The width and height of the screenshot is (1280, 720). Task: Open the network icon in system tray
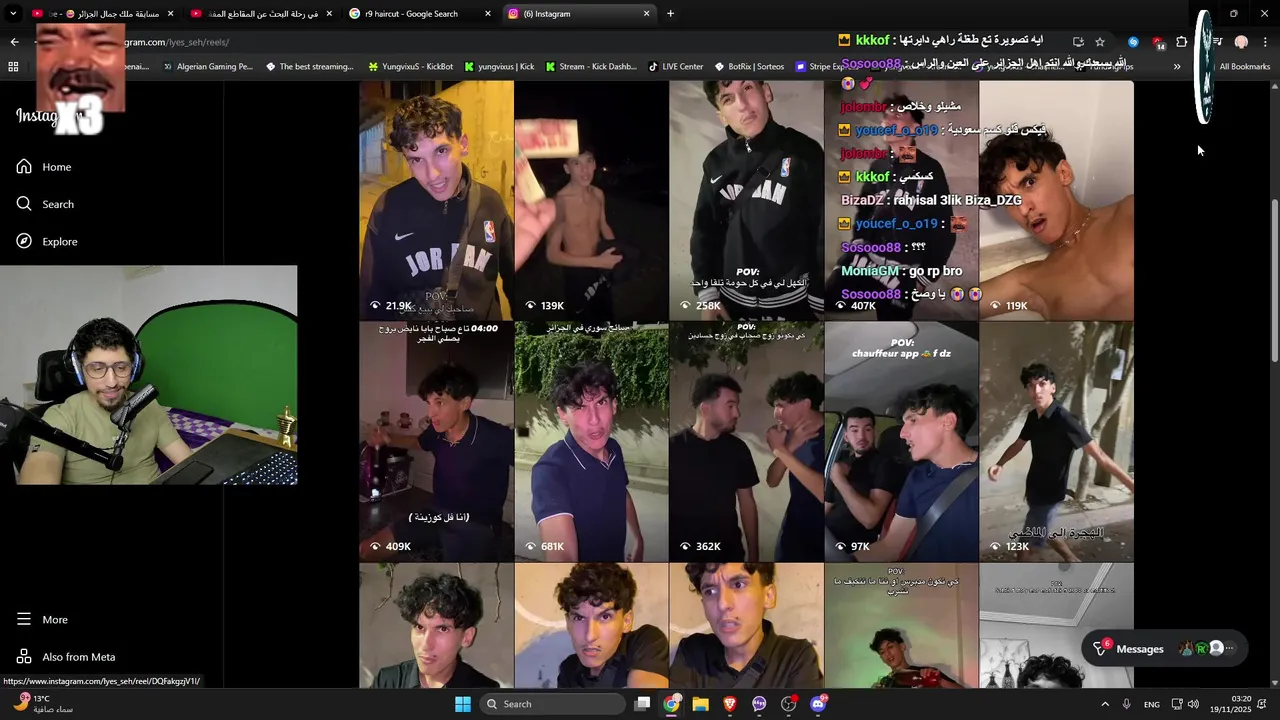click(x=1177, y=704)
